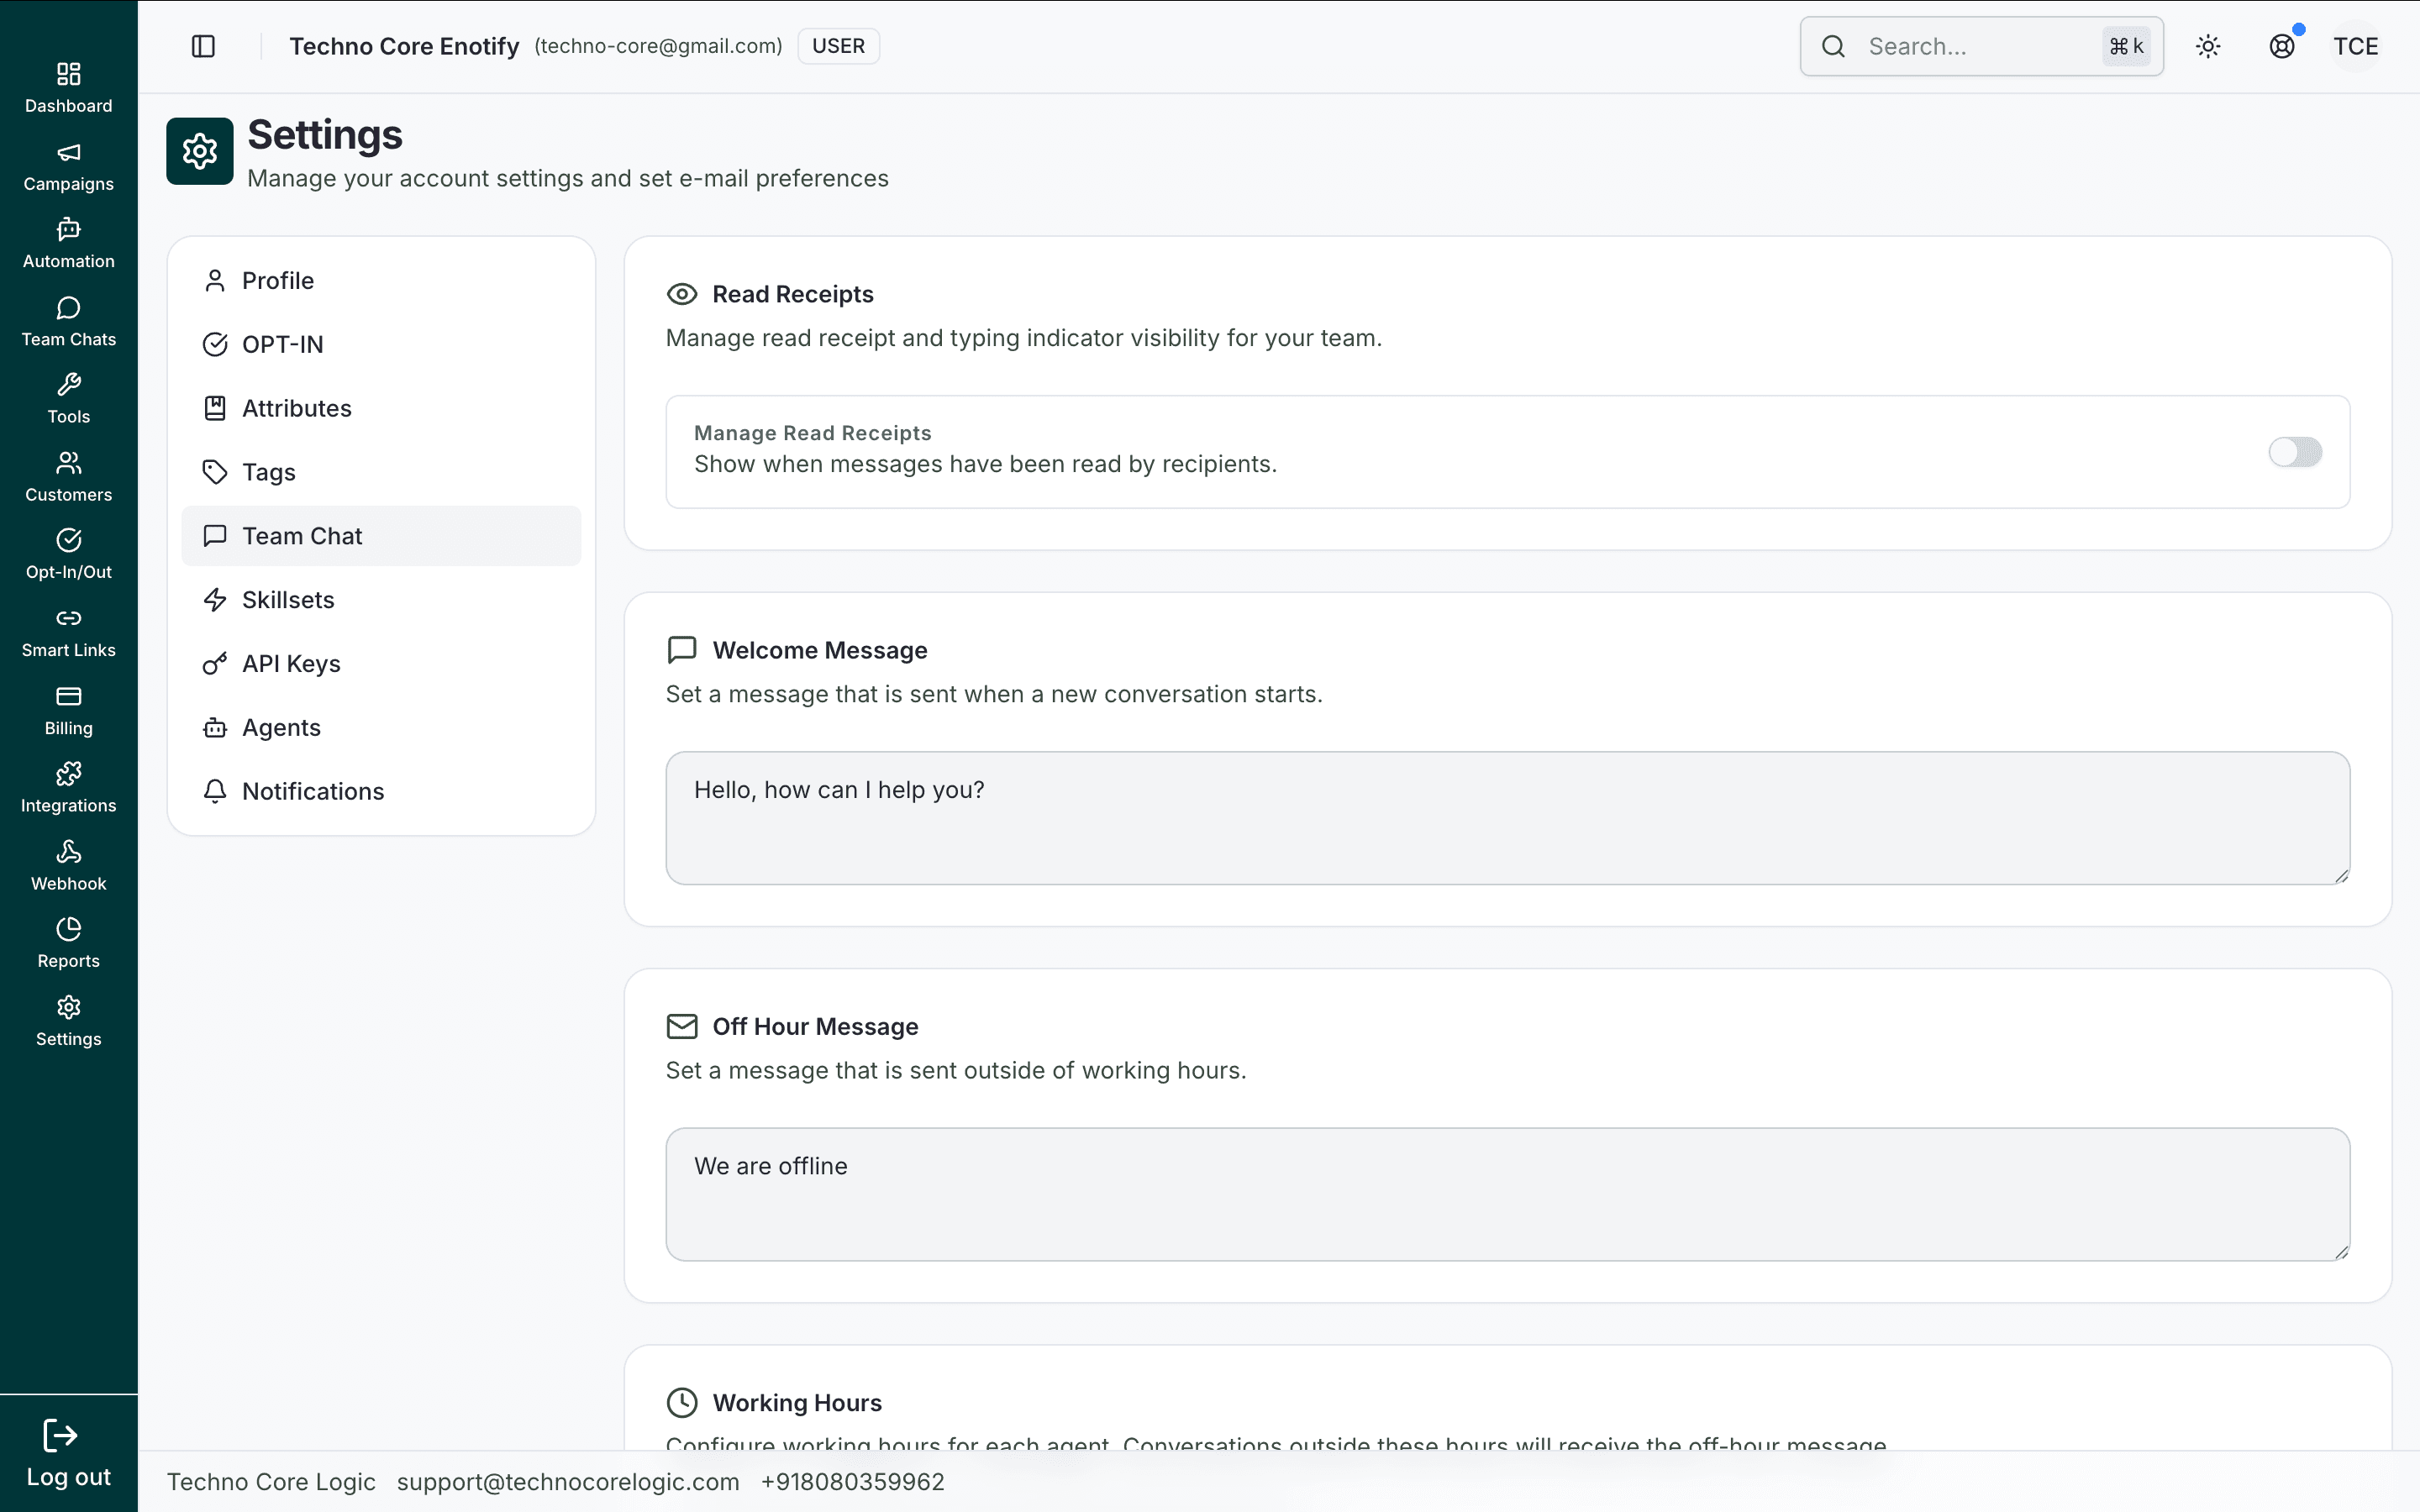This screenshot has width=2420, height=1512.
Task: Click the USER role badge
Action: tap(838, 46)
